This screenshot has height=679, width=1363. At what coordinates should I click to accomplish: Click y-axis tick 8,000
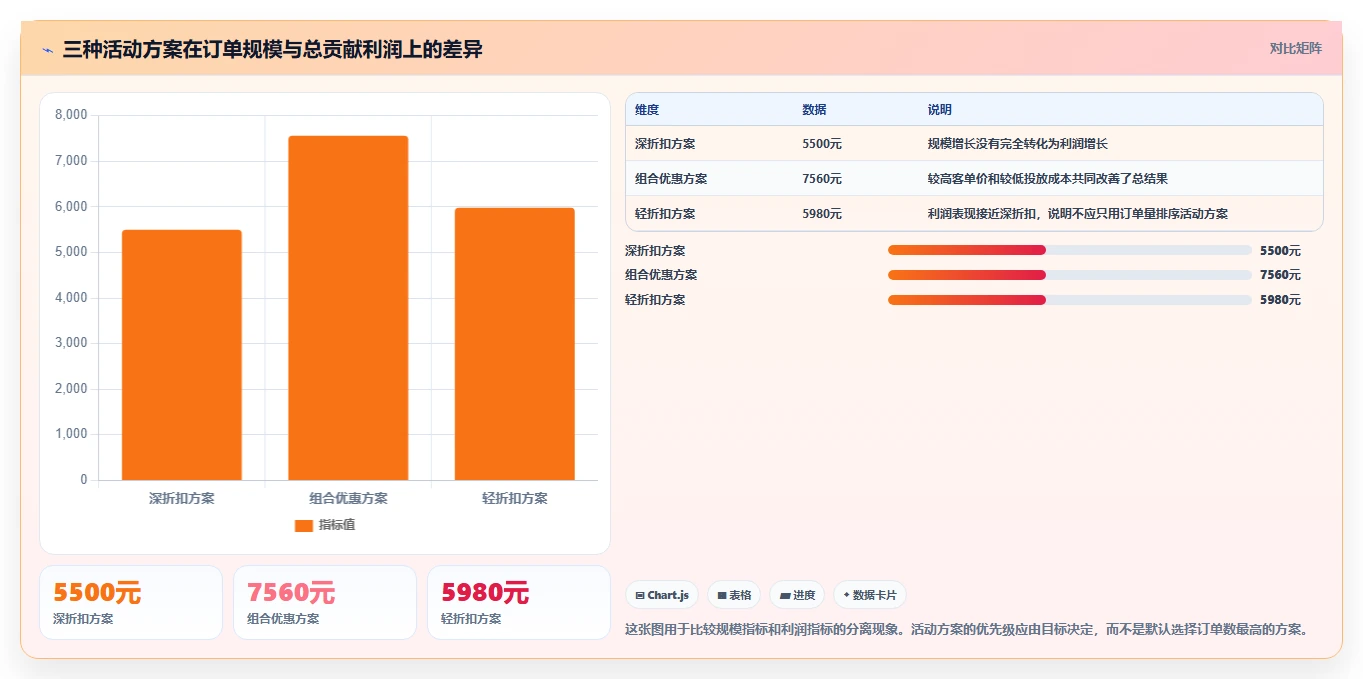(71, 115)
